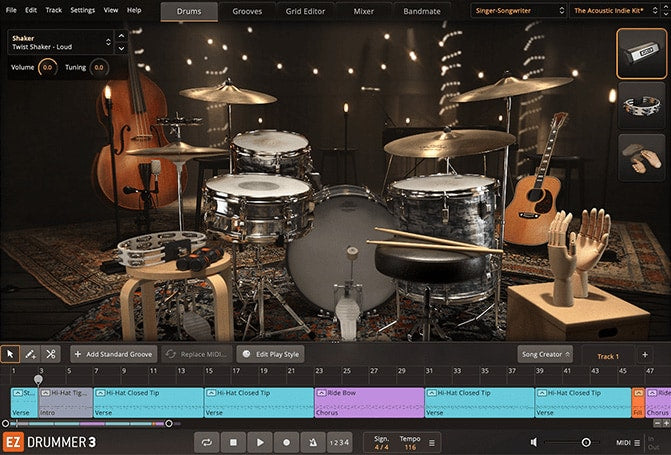671x455 pixels.
Task: Click the Edit Play Style button
Action: [x=270, y=354]
